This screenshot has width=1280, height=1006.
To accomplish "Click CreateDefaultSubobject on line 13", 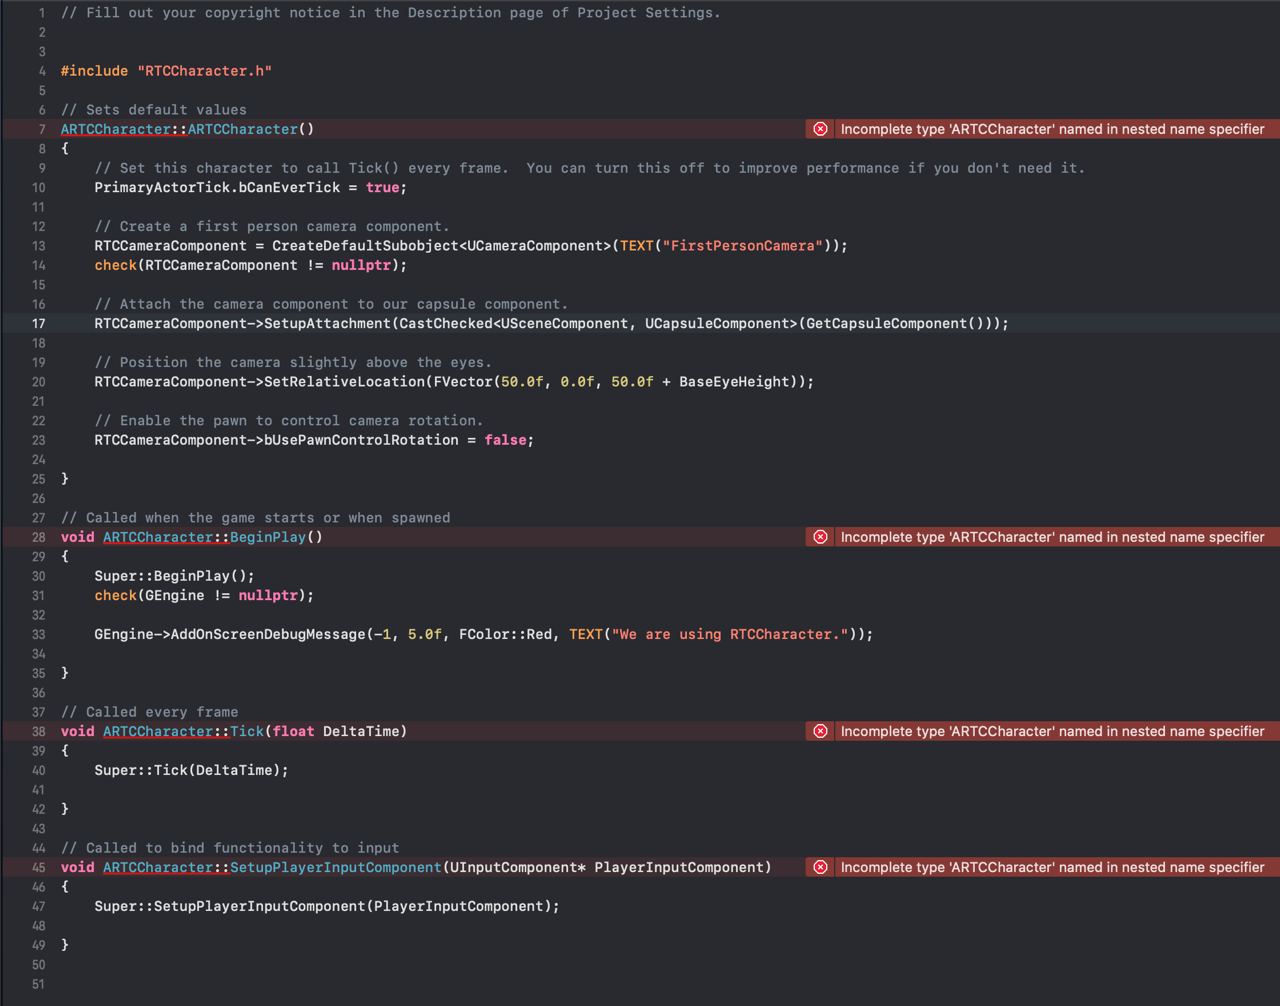I will (x=365, y=246).
